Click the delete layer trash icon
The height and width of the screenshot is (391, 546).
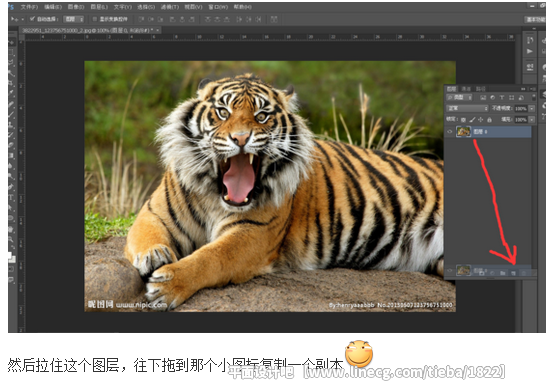[x=523, y=273]
